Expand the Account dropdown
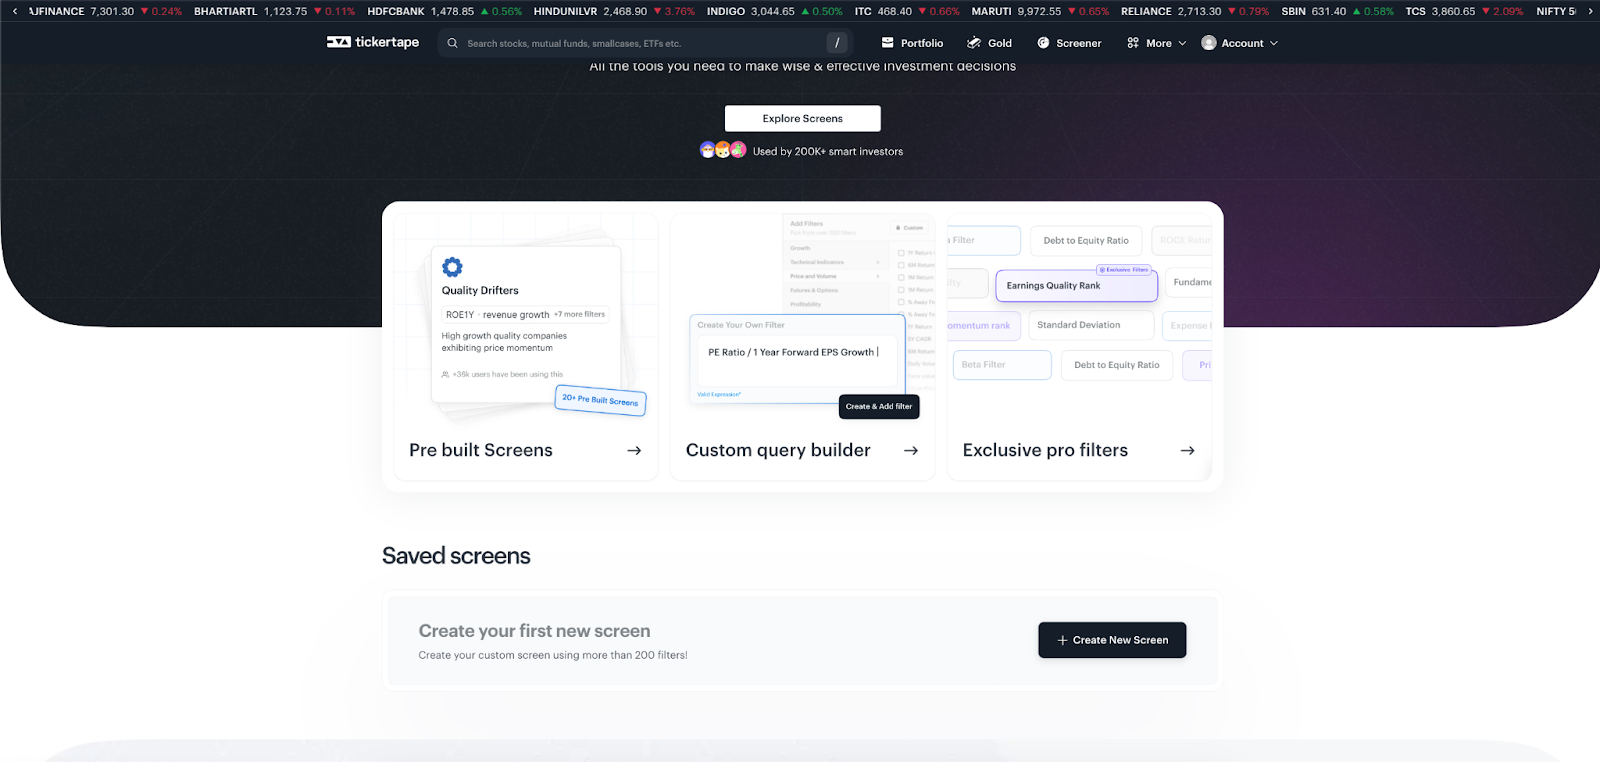Image resolution: width=1600 pixels, height=762 pixels. [x=1239, y=43]
